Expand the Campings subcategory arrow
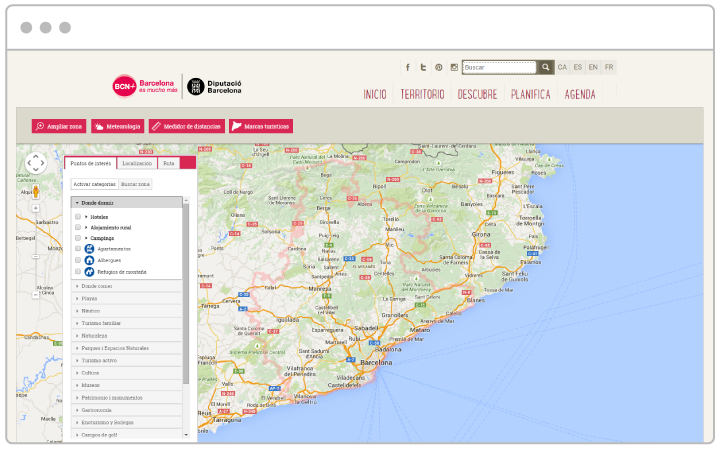 [86, 238]
